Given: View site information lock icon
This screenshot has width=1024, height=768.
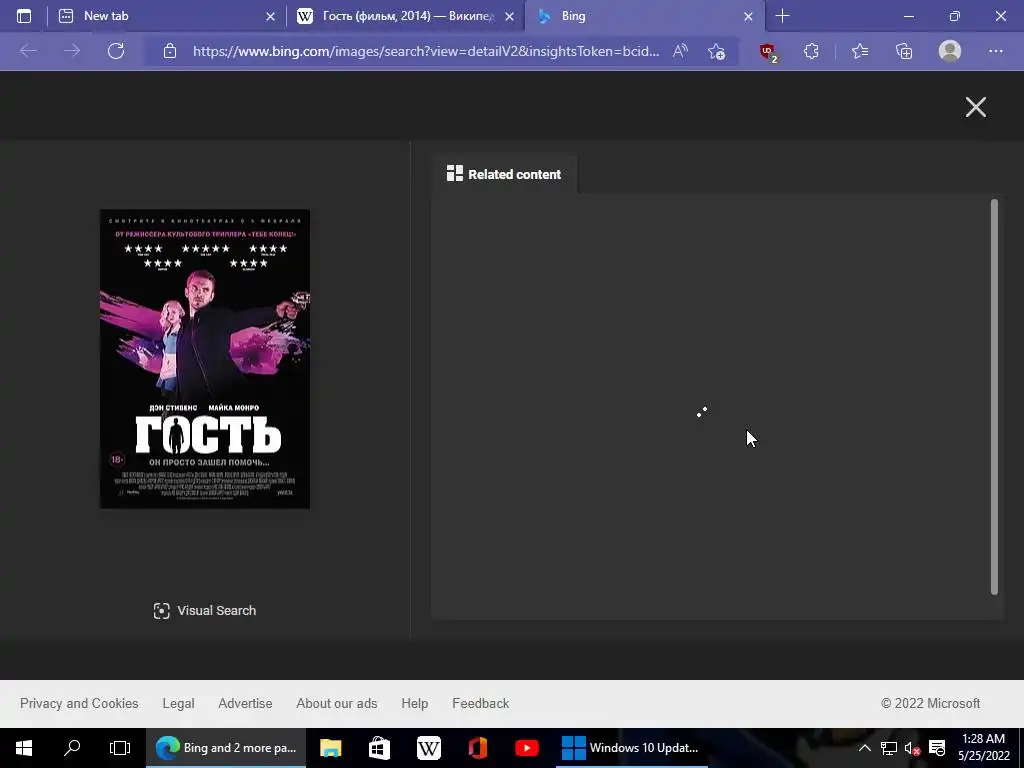Looking at the screenshot, I should tap(170, 51).
